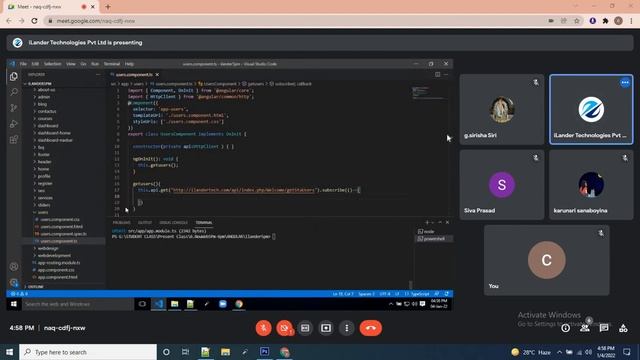Open the Accounts icon in VS Code activity bar
This screenshot has height=360, width=640.
tap(14, 267)
